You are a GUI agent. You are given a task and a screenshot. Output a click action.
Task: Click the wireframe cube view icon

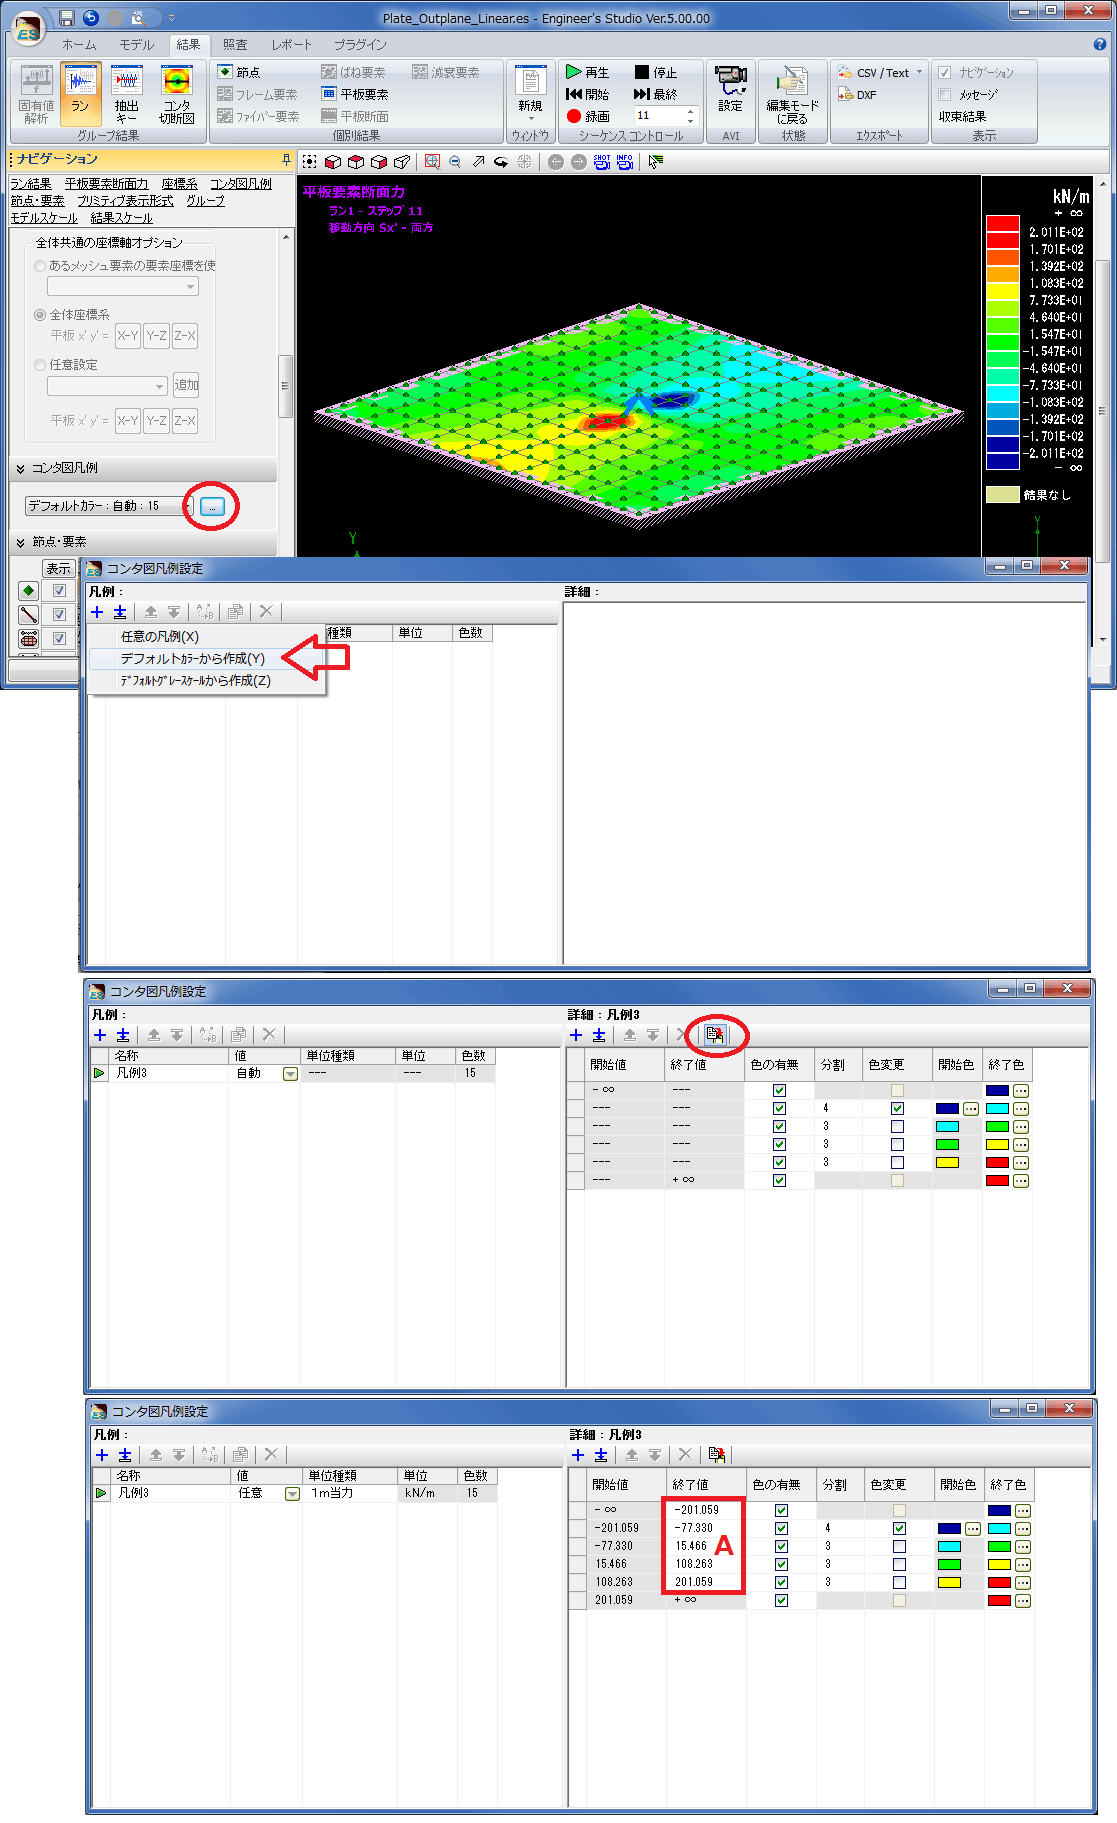coord(402,162)
